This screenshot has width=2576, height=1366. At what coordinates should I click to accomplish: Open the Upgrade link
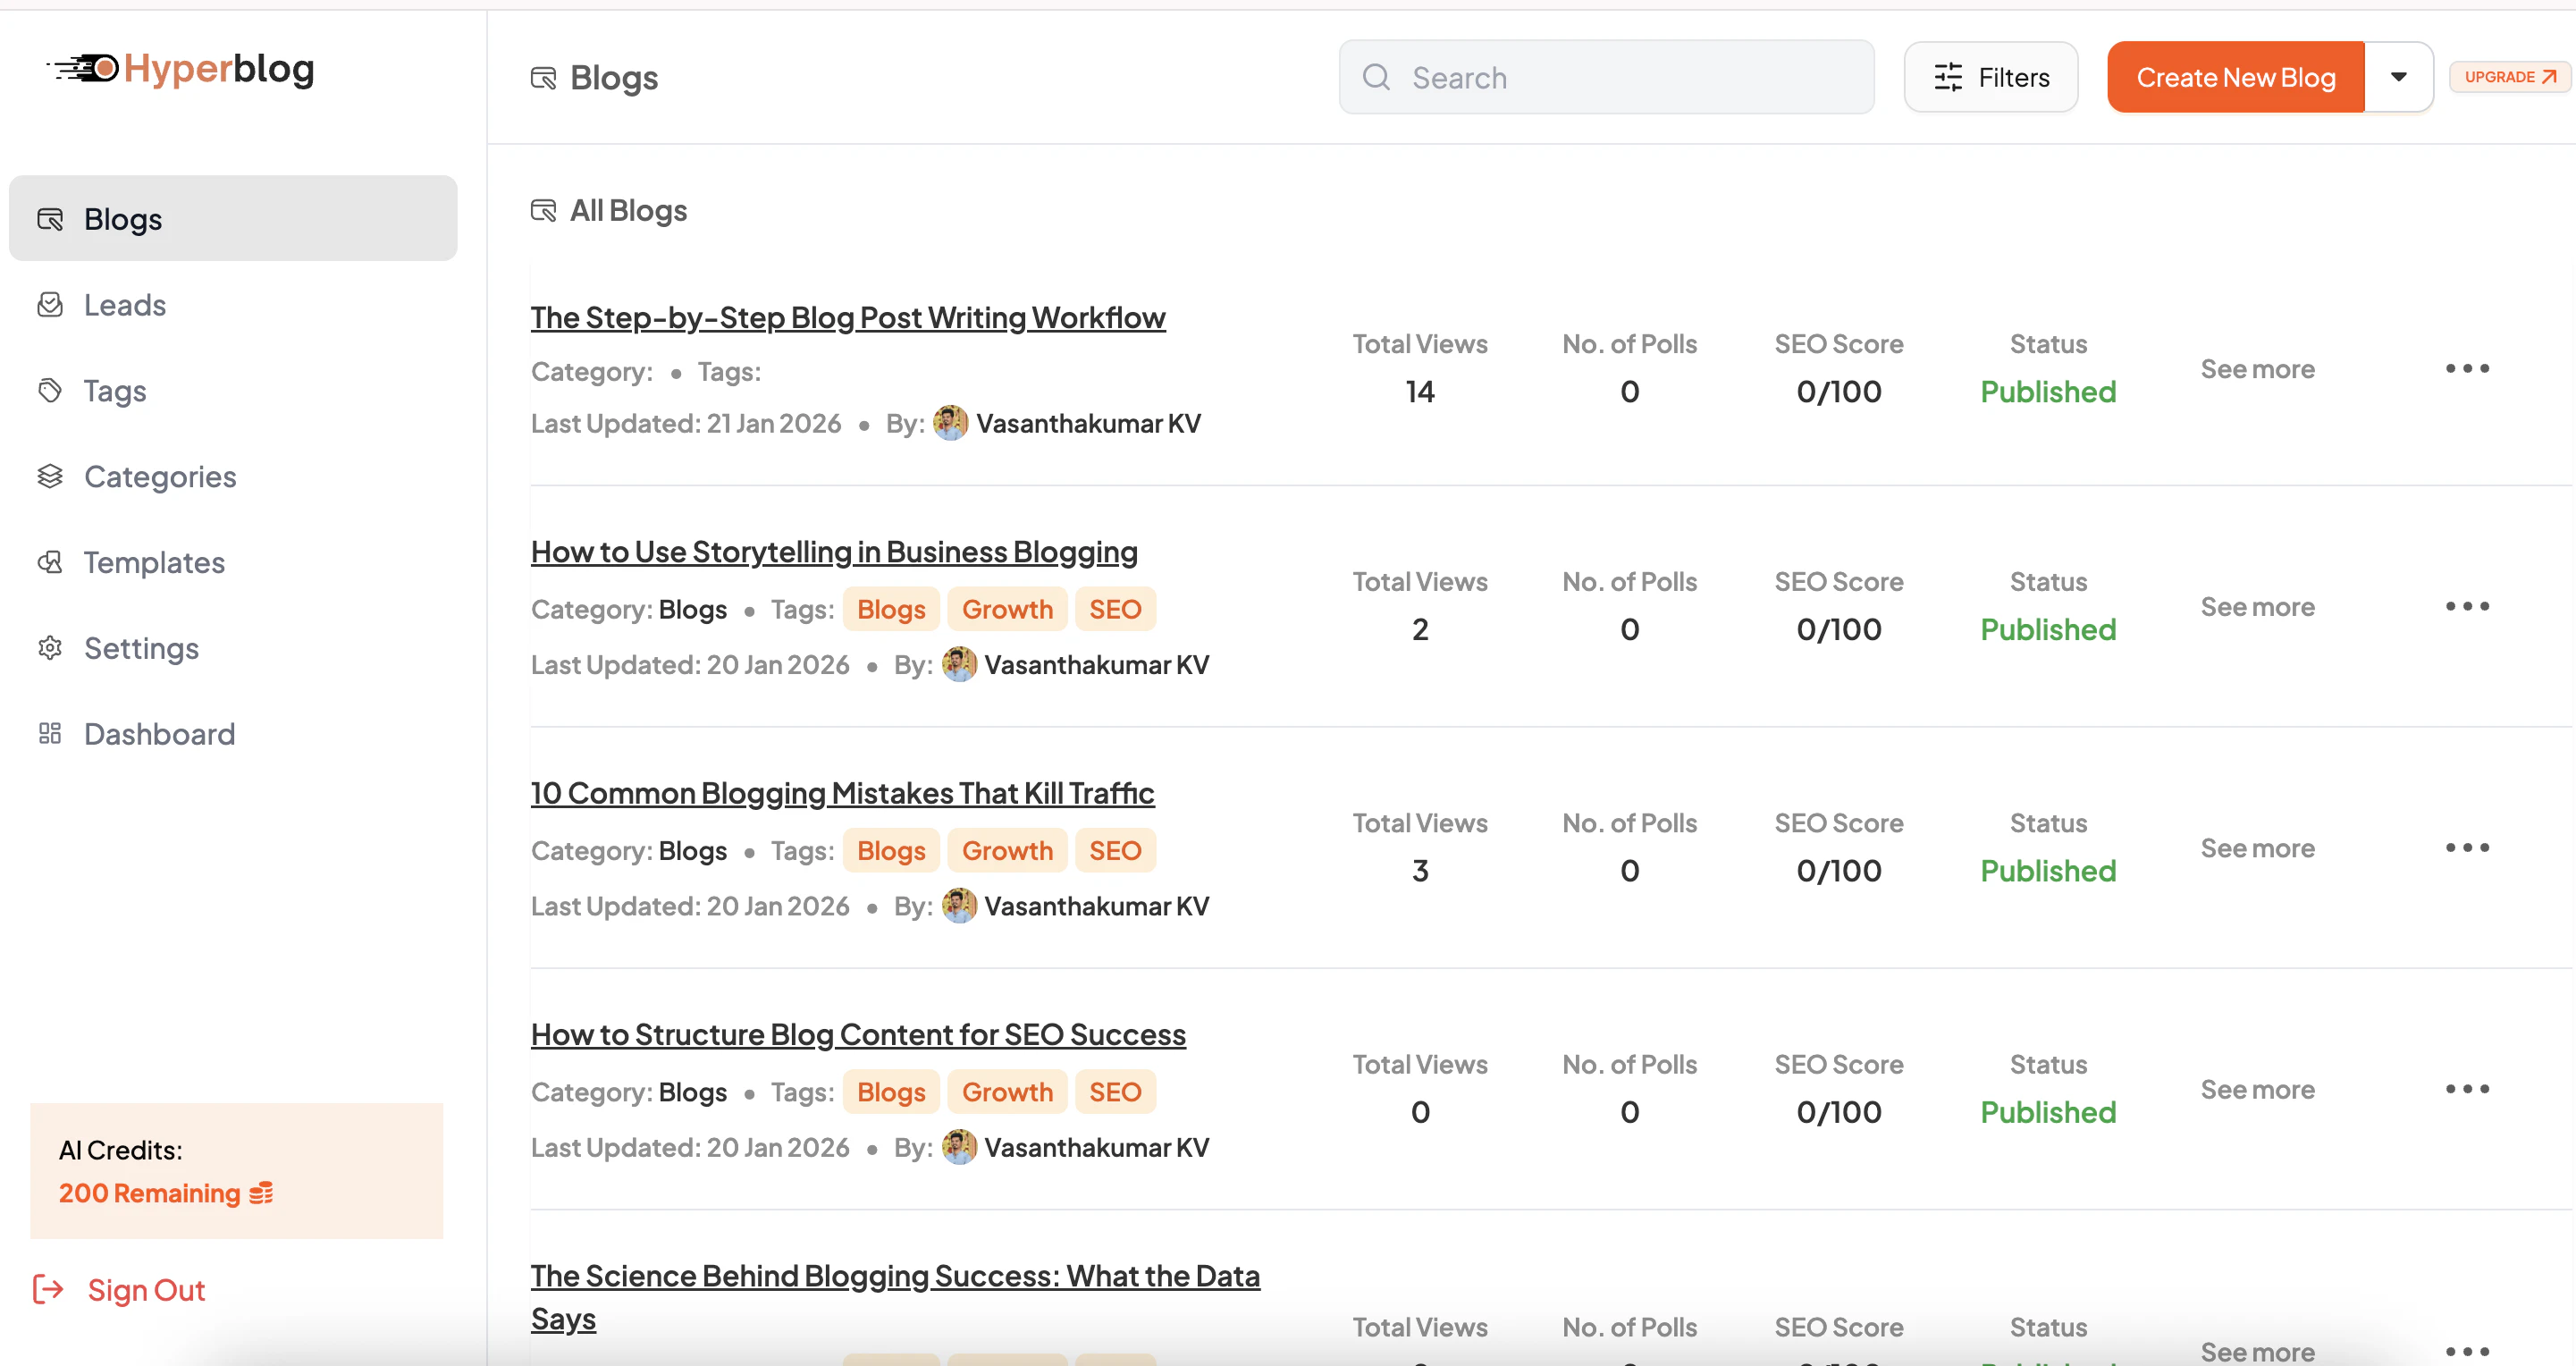(x=2509, y=76)
